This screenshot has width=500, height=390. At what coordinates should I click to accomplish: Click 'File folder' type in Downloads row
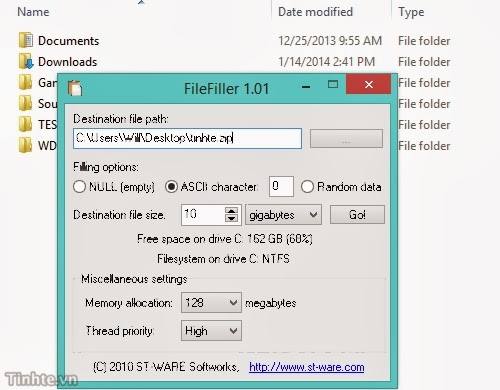click(x=424, y=62)
